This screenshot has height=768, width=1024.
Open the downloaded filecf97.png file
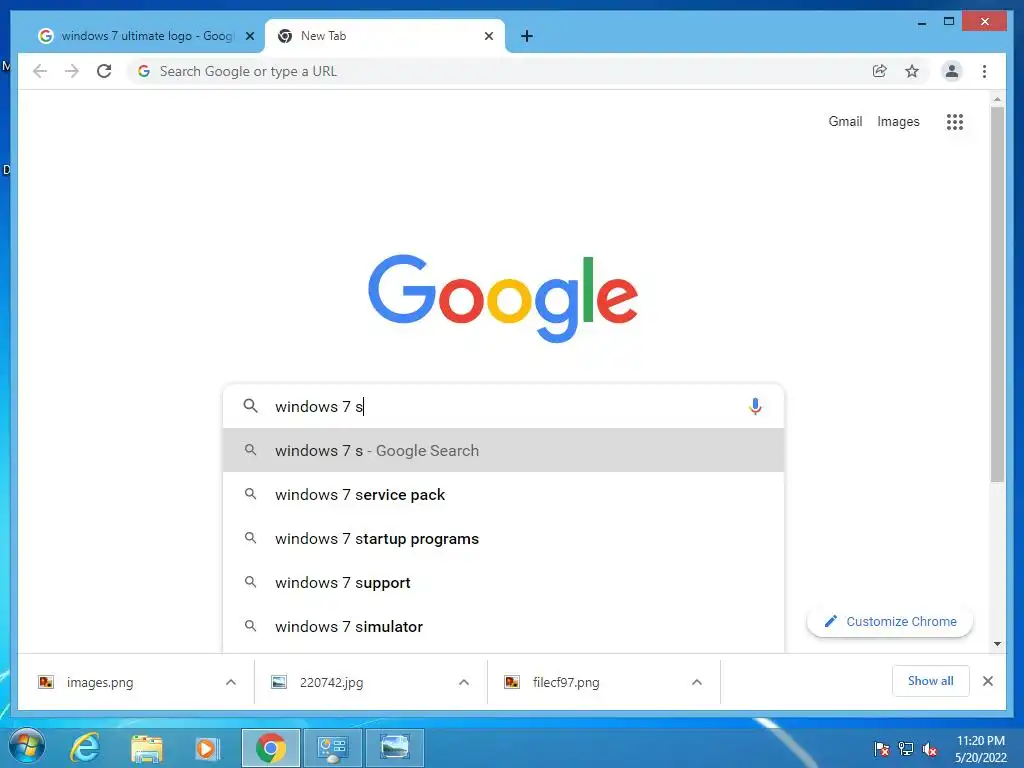566,682
